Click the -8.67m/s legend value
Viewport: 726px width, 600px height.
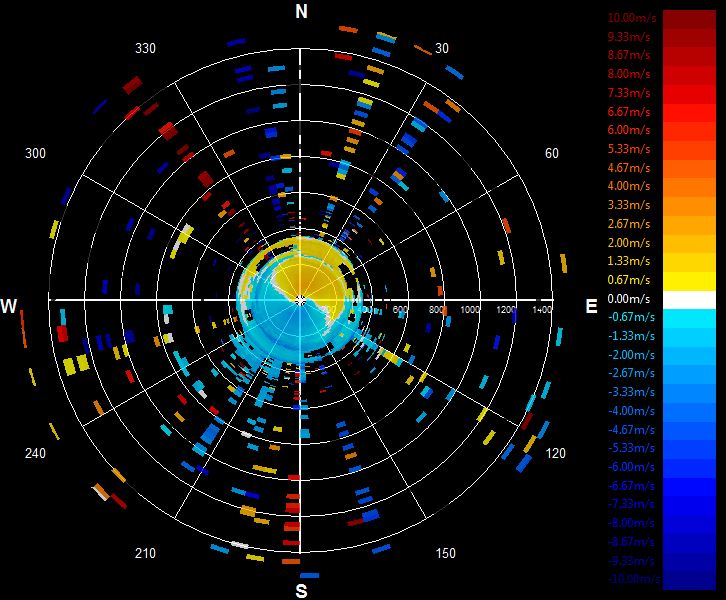click(x=631, y=542)
